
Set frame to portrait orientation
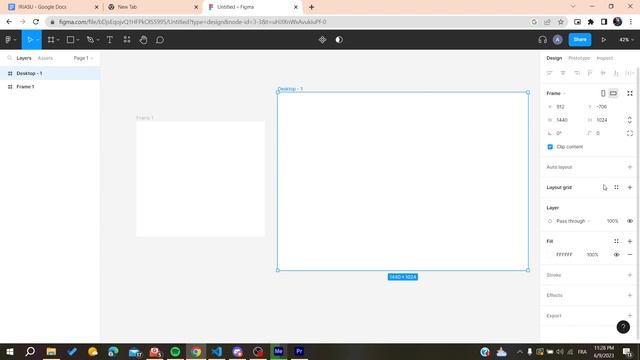603,93
